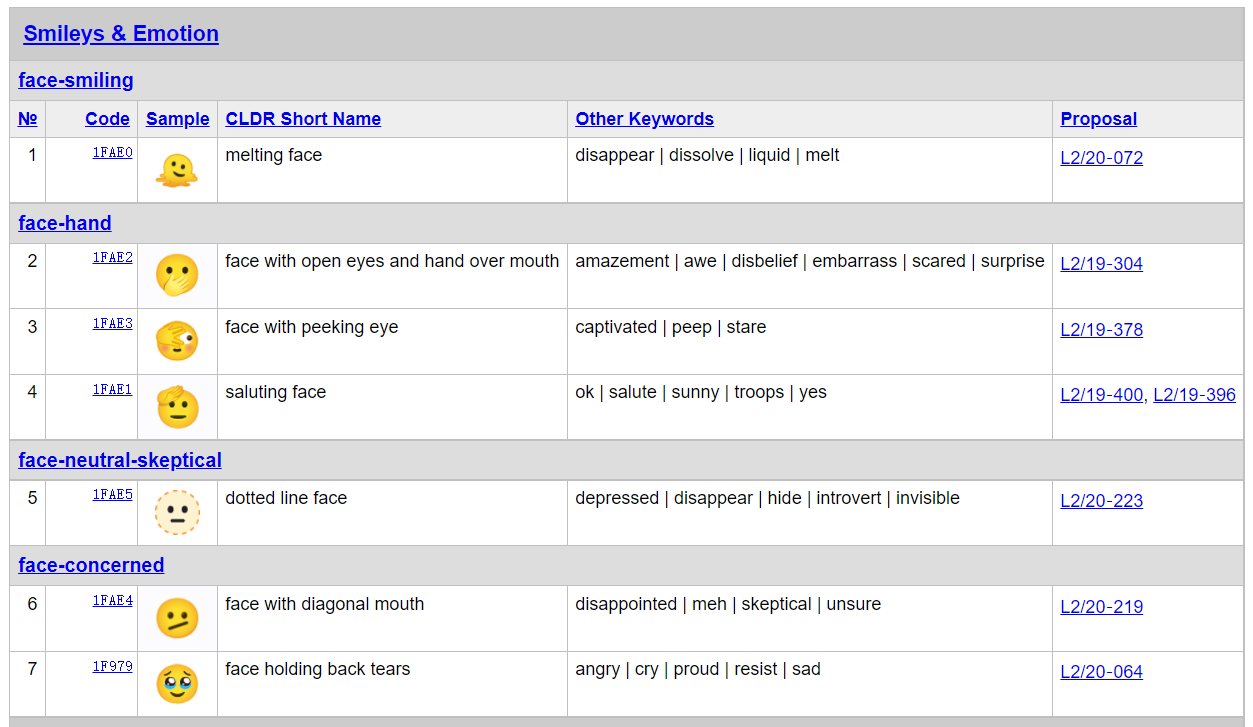
Task: Click the Sample column header
Action: [x=177, y=119]
